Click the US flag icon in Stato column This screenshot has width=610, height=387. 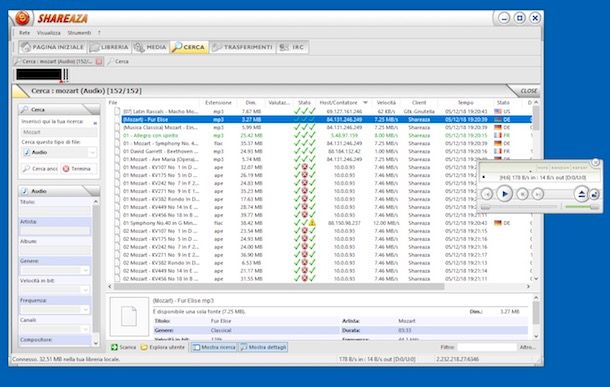(x=498, y=111)
